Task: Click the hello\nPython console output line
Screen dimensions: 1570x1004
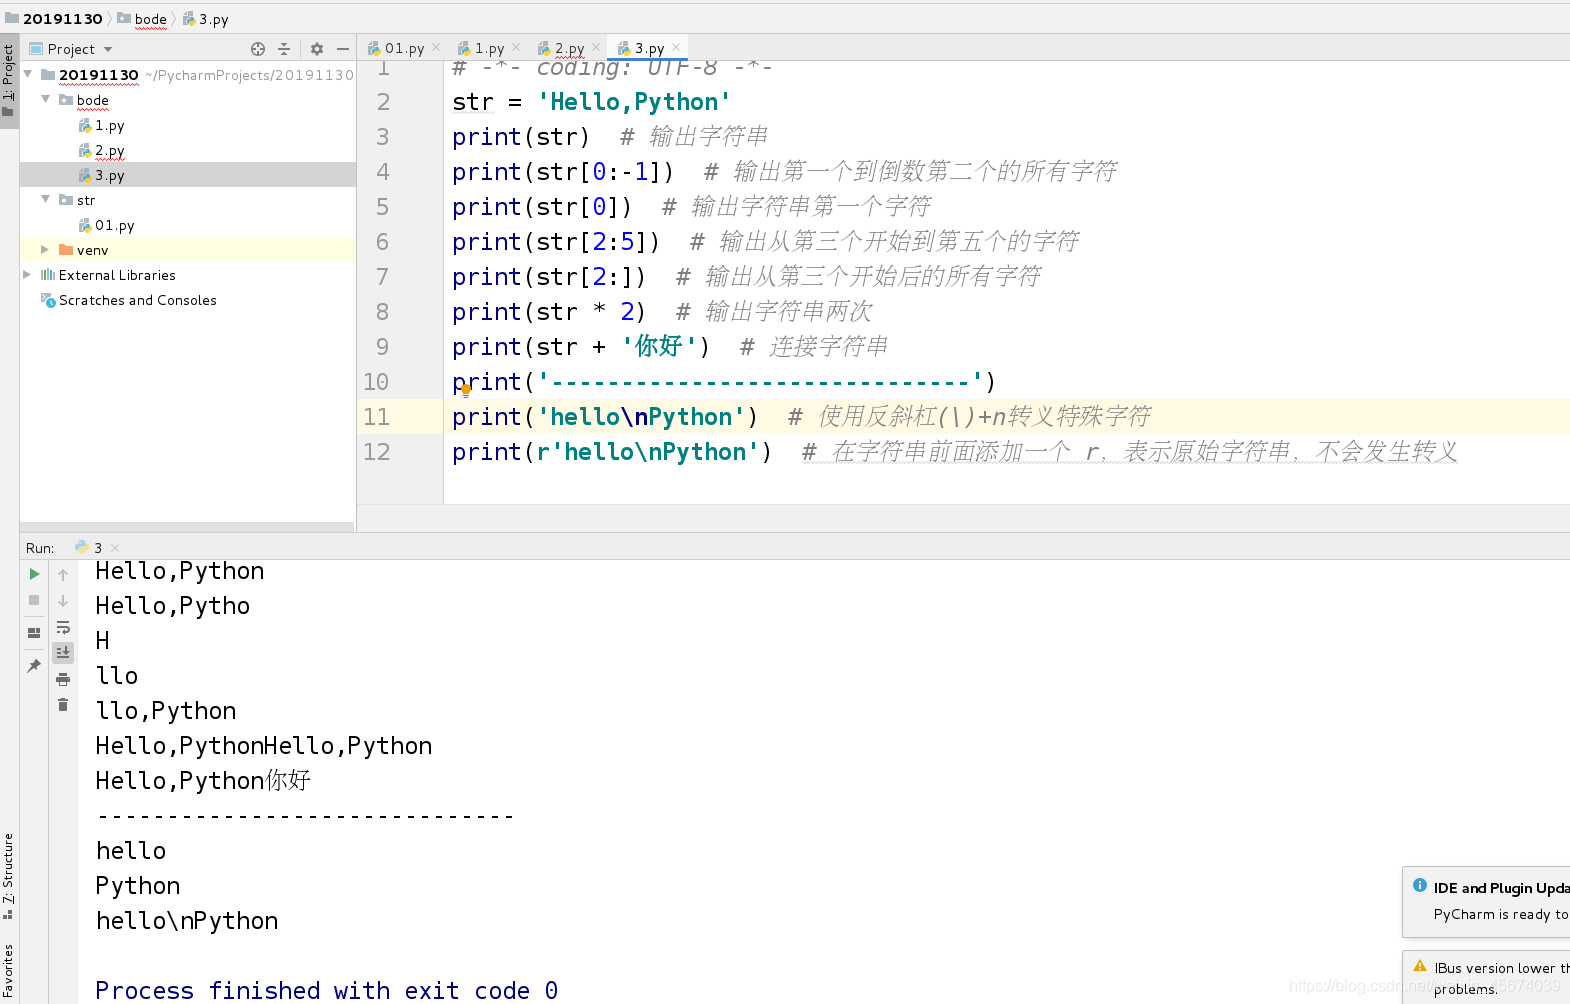Action: (x=187, y=921)
